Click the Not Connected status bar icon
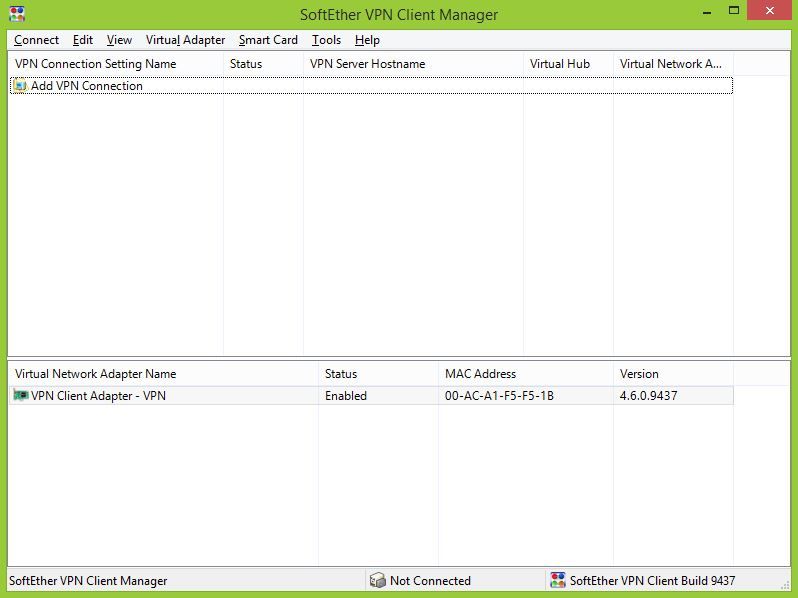Screen dimensions: 798x598 coord(377,581)
